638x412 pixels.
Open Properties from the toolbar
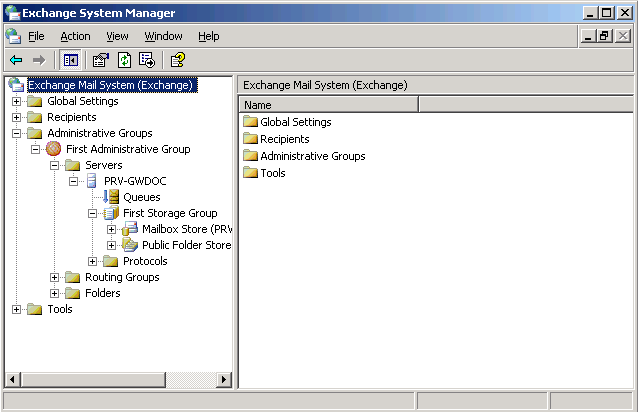(x=101, y=60)
